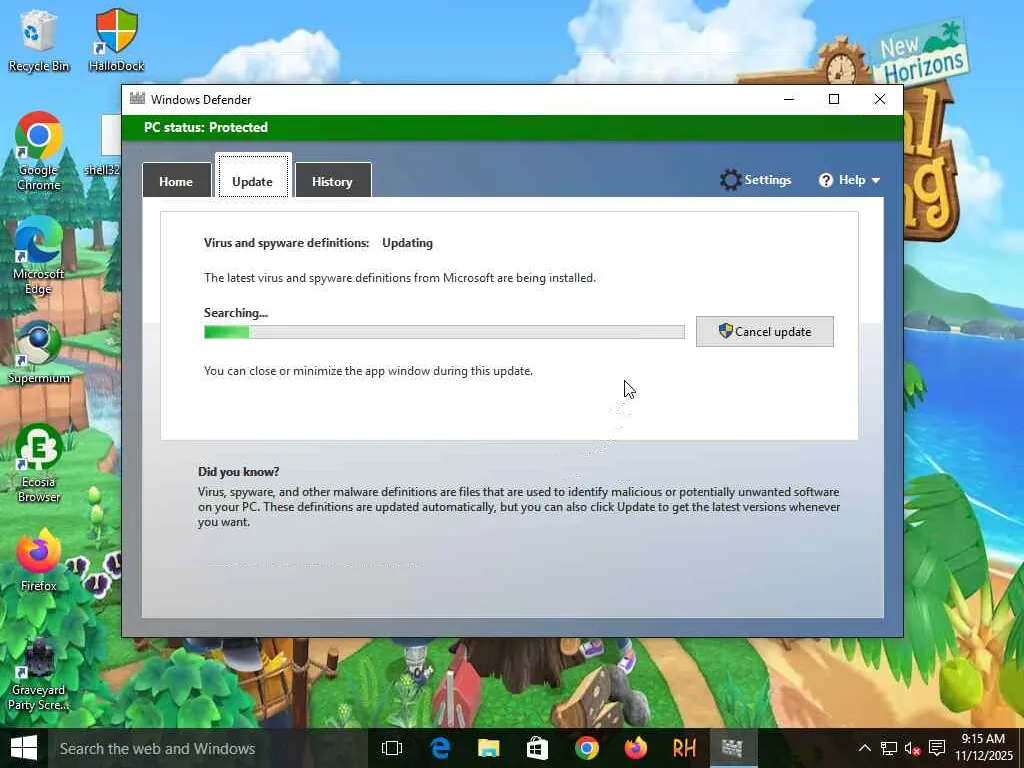Screen dimensions: 1024x768
Task: Click the 'Searching...' status text
Action: [236, 313]
